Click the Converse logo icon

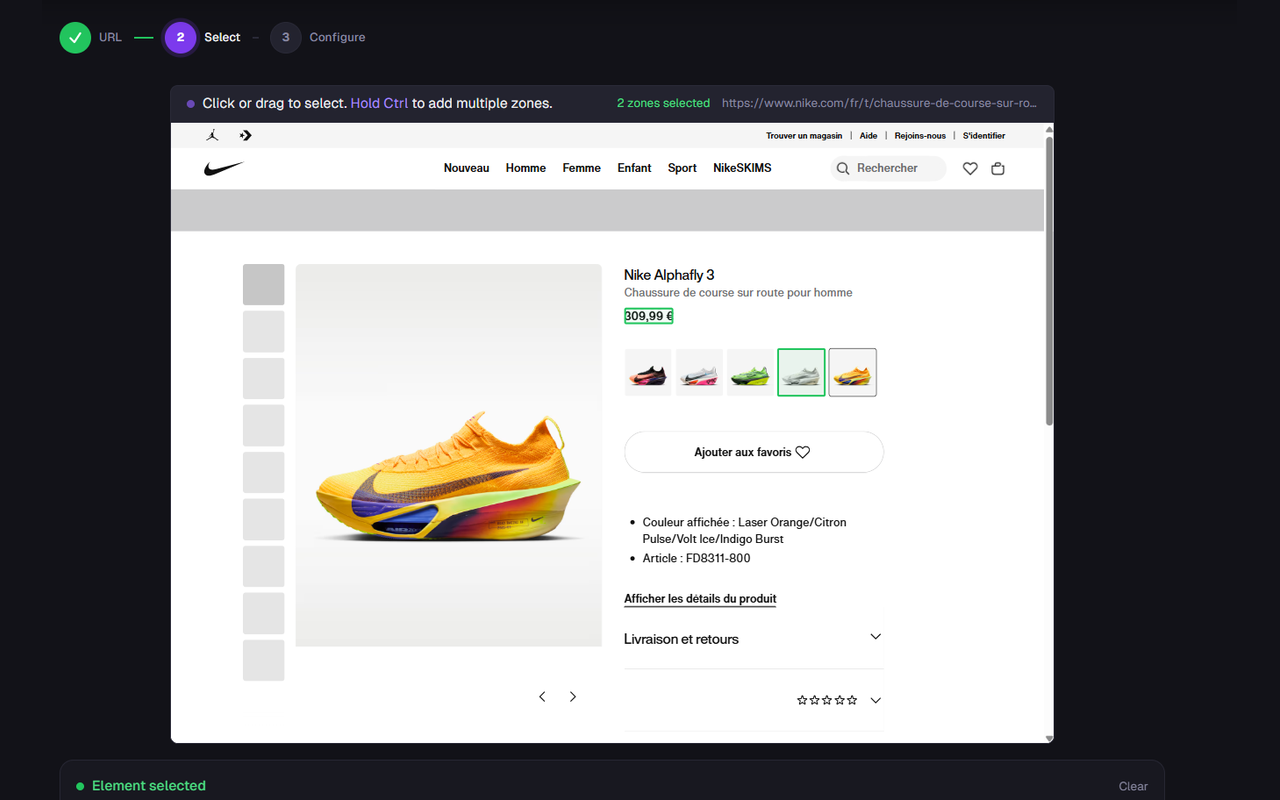pos(246,135)
